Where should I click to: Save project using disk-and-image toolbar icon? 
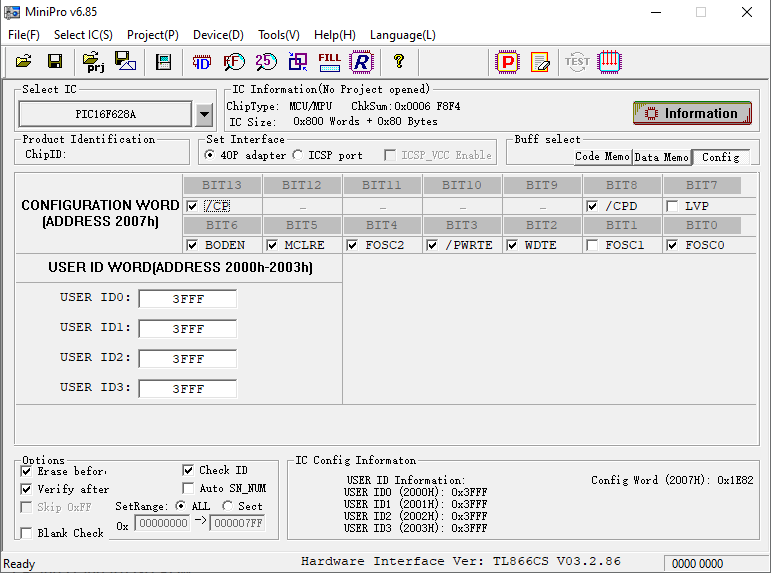(125, 61)
